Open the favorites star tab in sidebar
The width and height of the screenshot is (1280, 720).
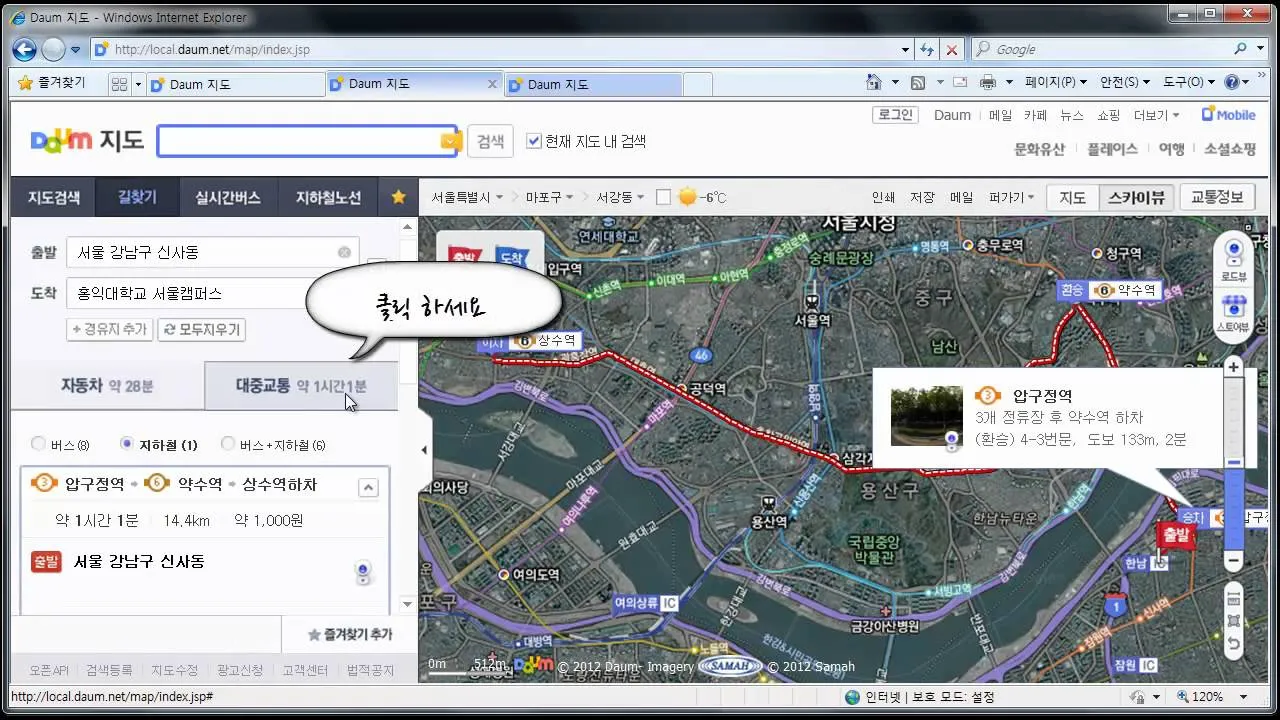click(398, 197)
